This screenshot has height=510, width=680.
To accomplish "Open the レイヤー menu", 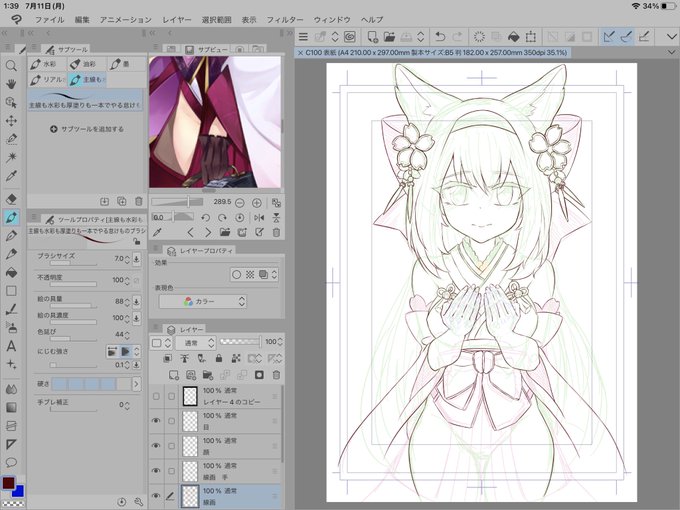I will click(x=177, y=20).
